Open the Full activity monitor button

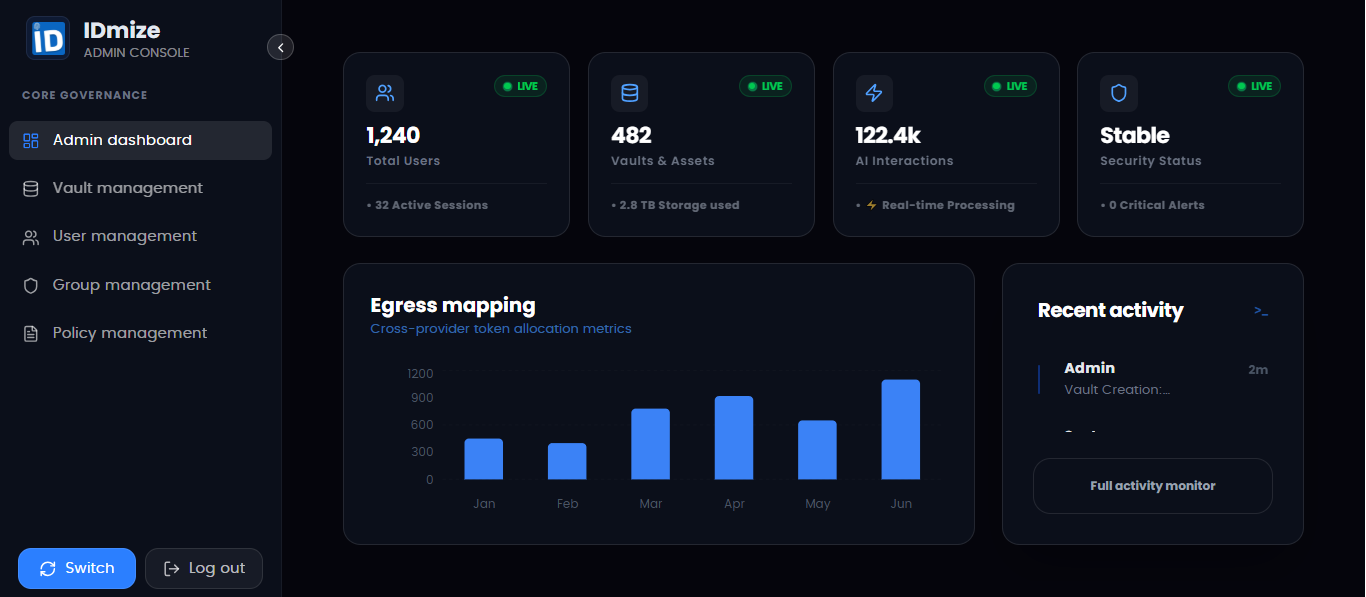coord(1153,486)
